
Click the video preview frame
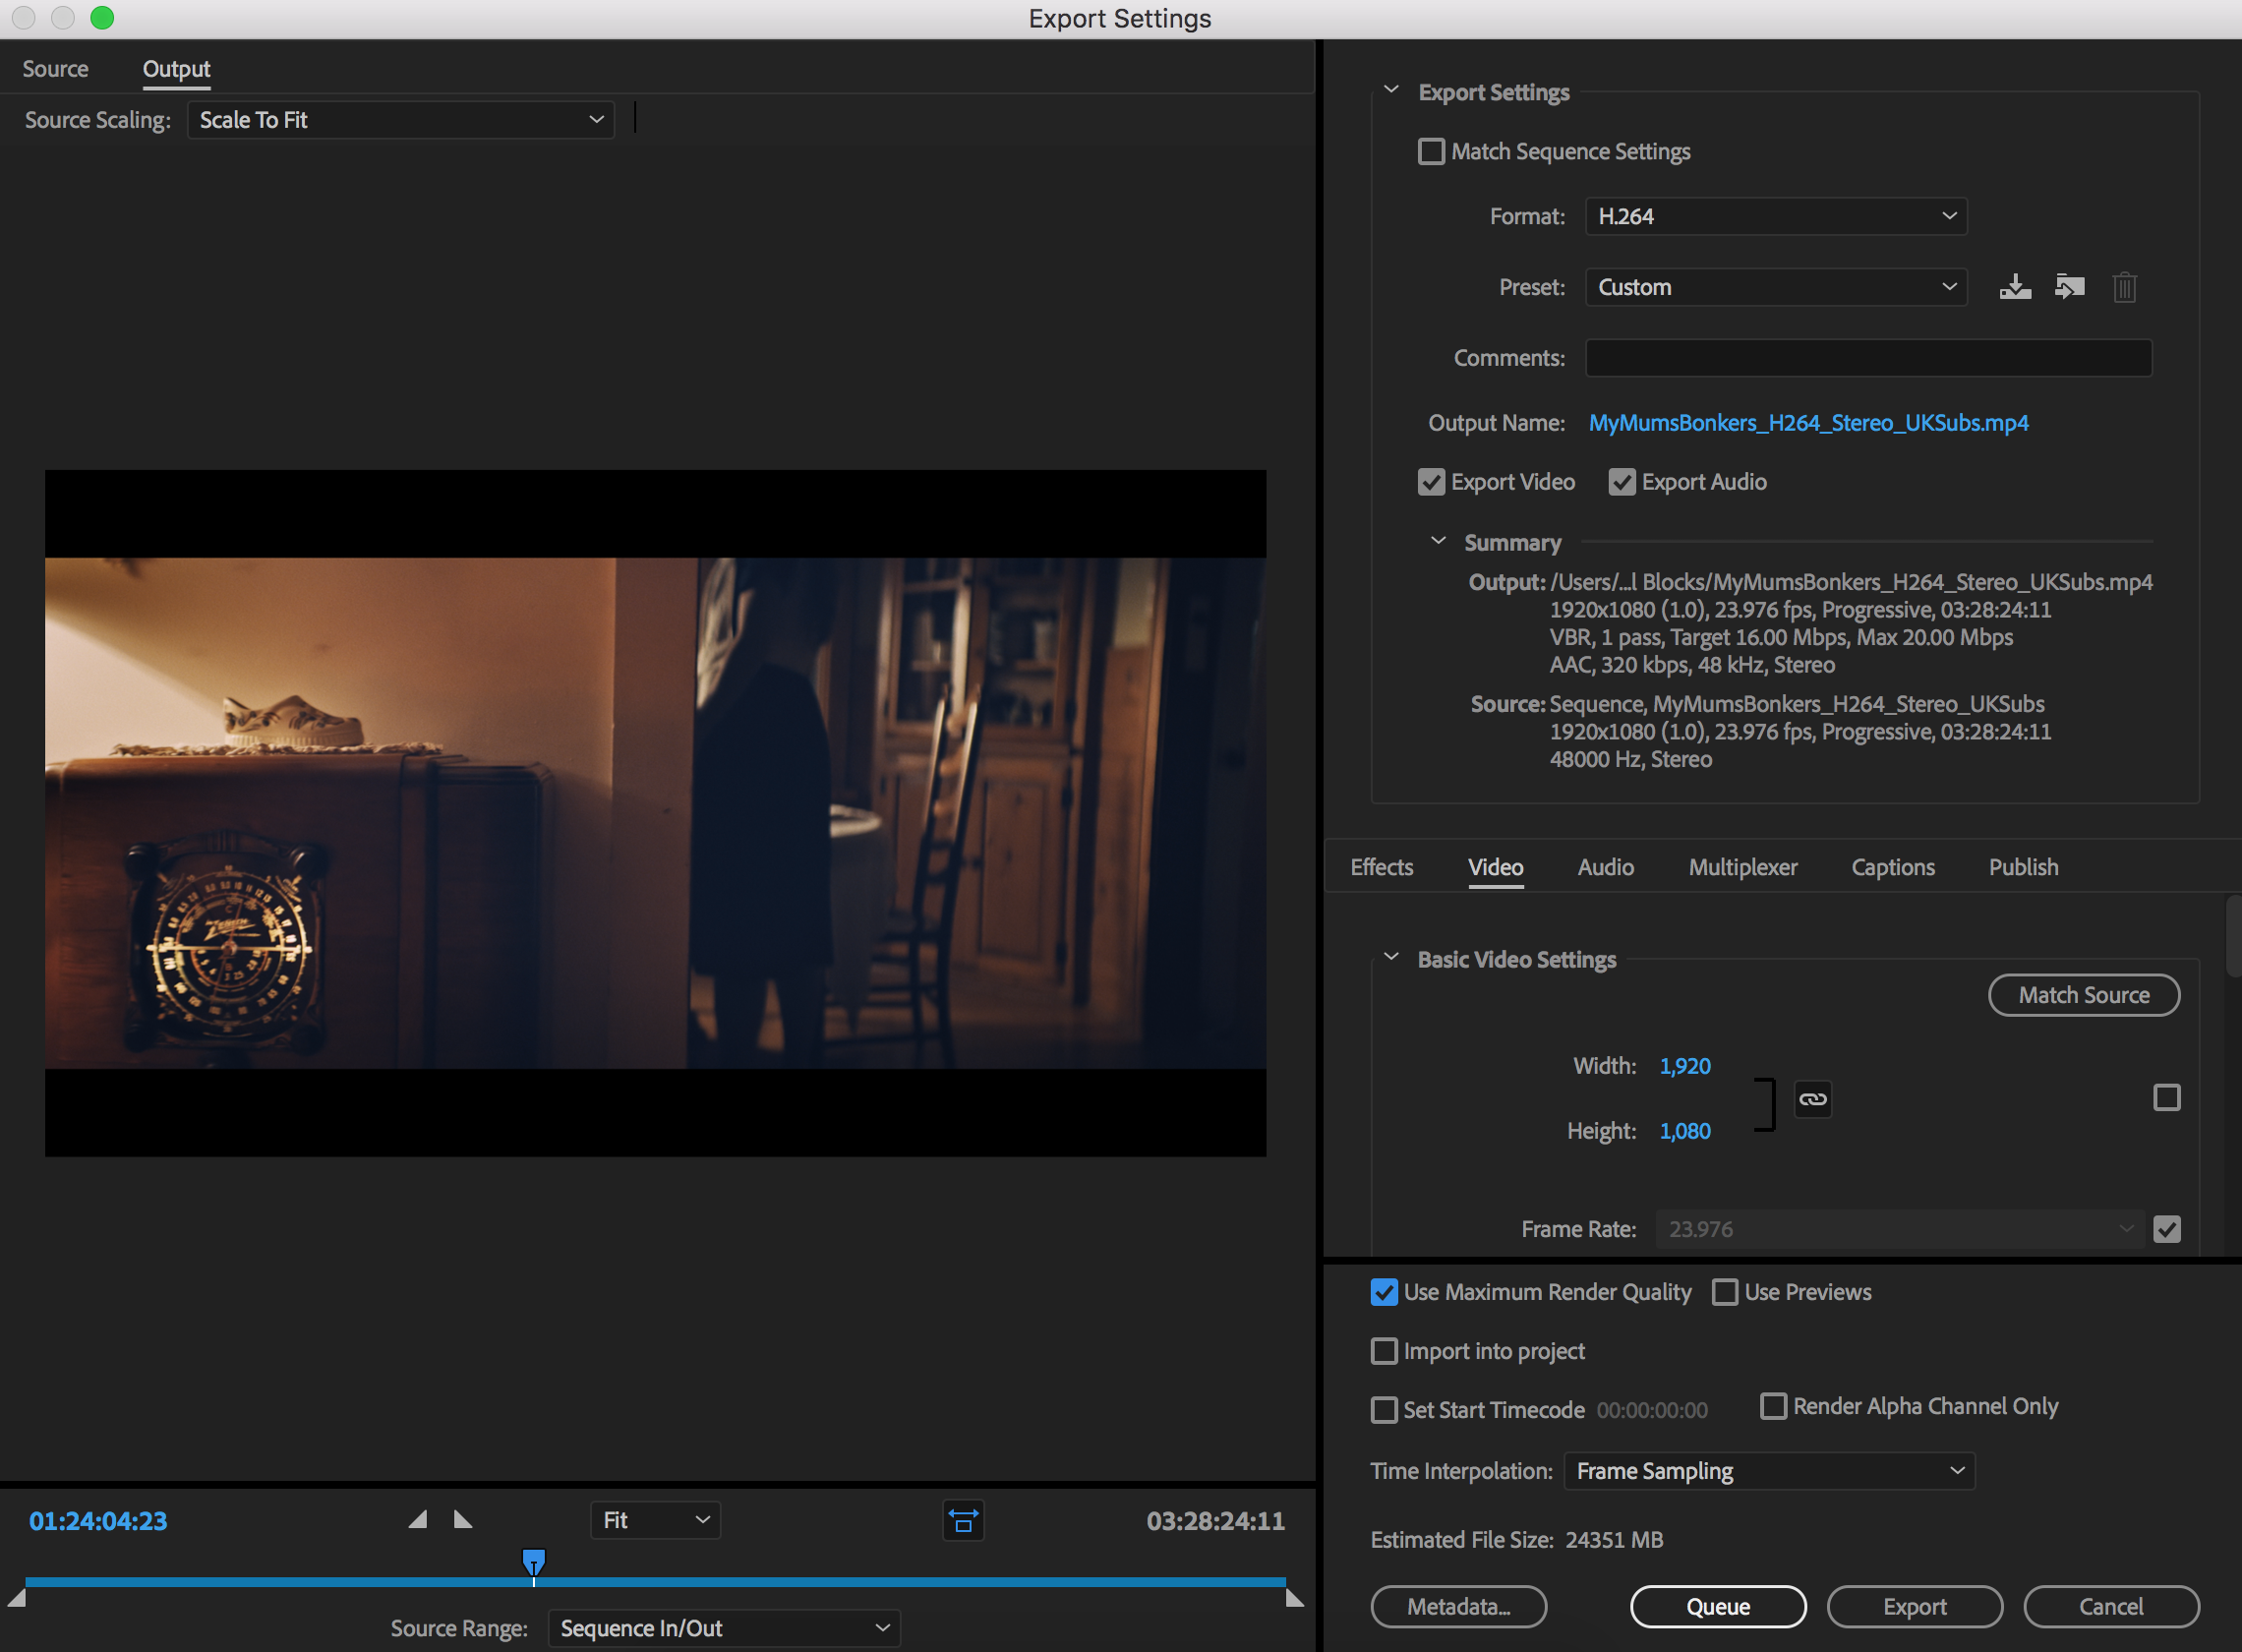[x=655, y=813]
